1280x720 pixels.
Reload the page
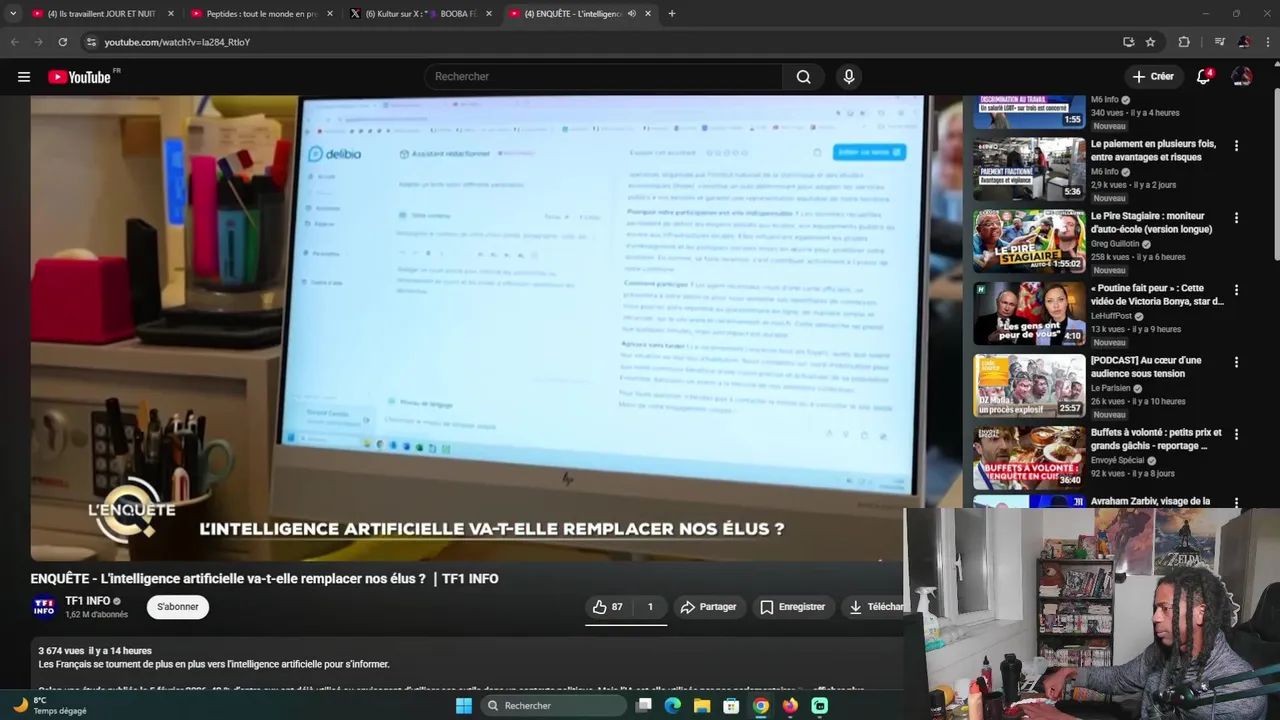pyautogui.click(x=62, y=42)
